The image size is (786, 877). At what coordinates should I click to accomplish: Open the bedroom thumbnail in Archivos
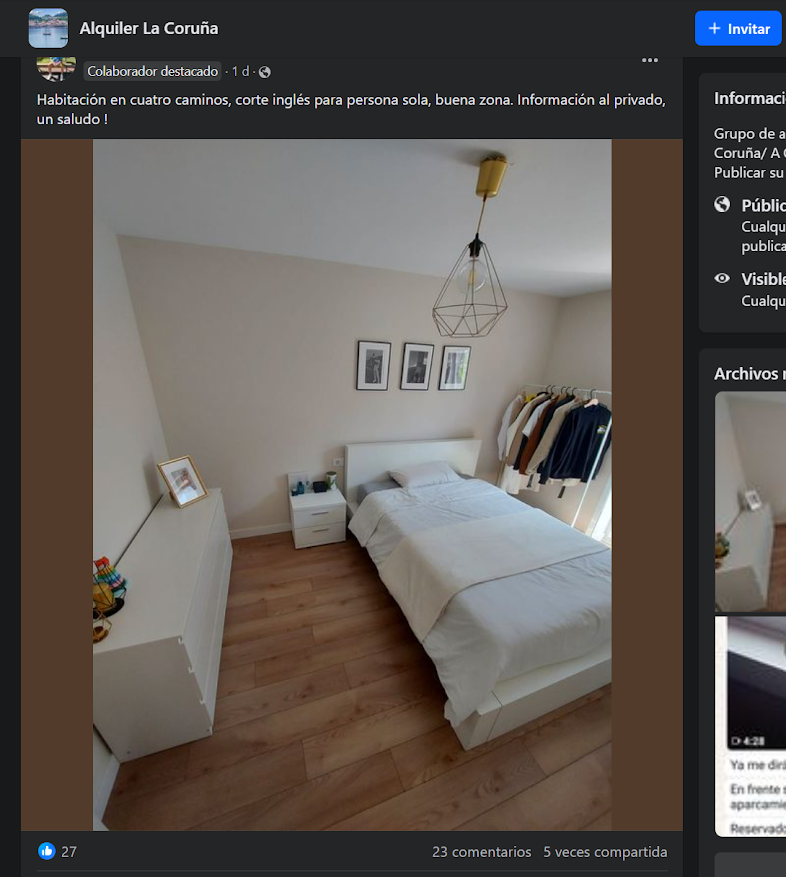tap(750, 500)
